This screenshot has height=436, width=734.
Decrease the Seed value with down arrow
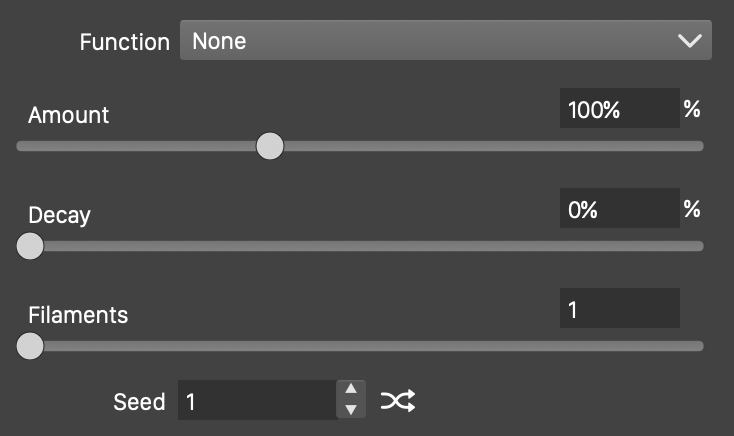[350, 410]
